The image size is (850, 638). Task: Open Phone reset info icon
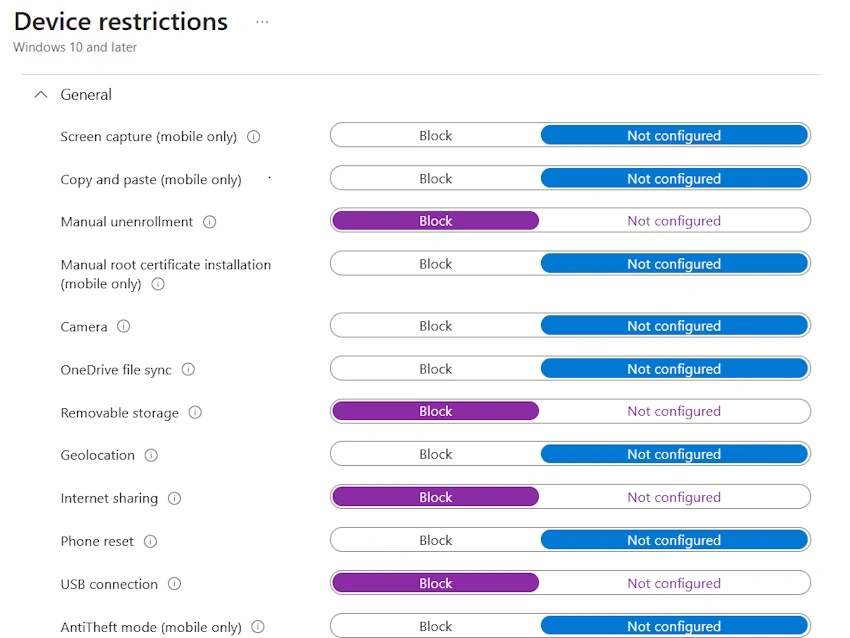(150, 541)
